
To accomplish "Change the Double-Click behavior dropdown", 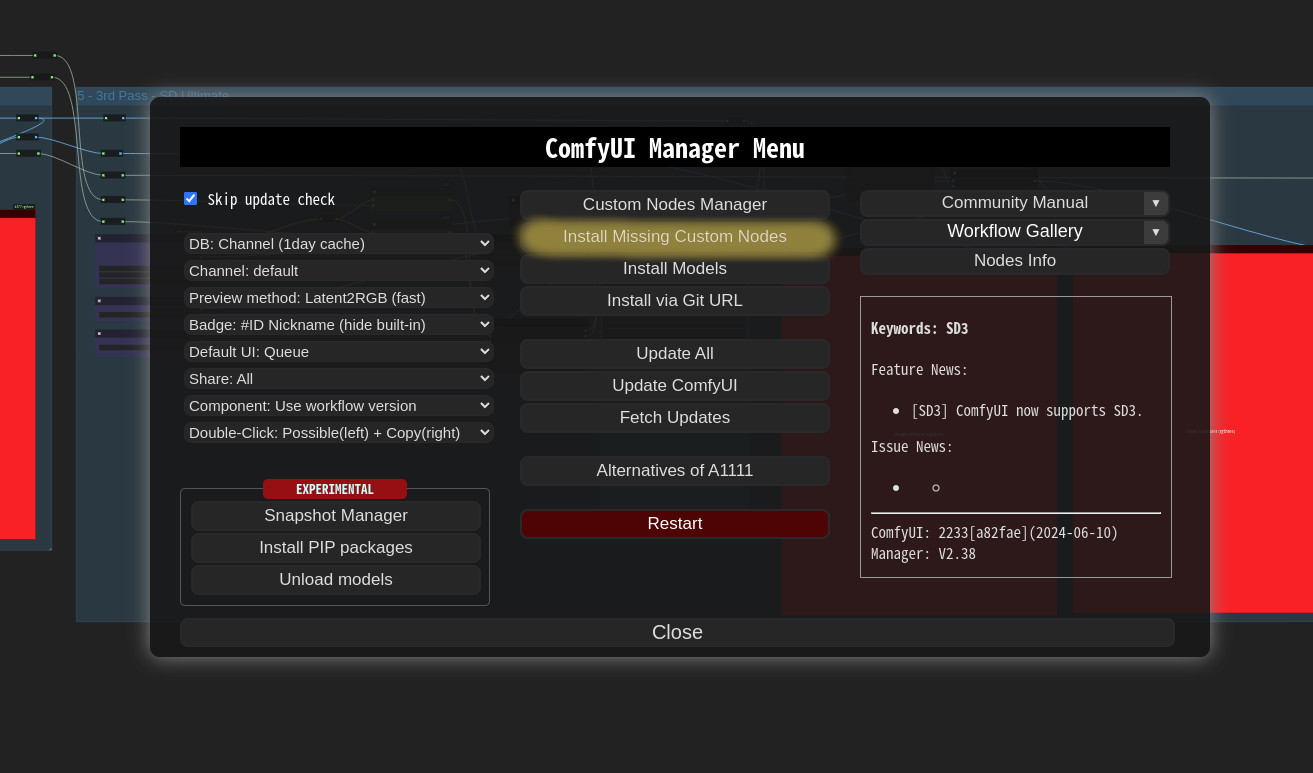I will point(338,433).
